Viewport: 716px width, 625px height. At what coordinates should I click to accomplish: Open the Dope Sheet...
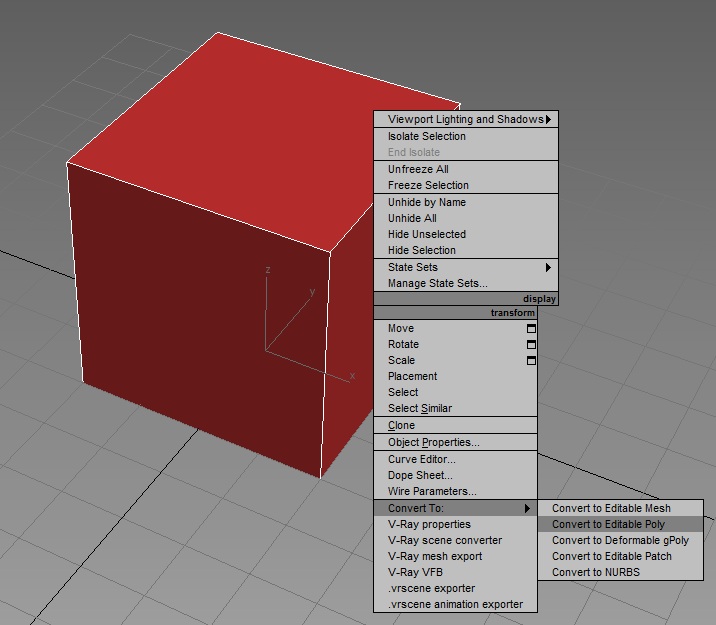point(455,475)
